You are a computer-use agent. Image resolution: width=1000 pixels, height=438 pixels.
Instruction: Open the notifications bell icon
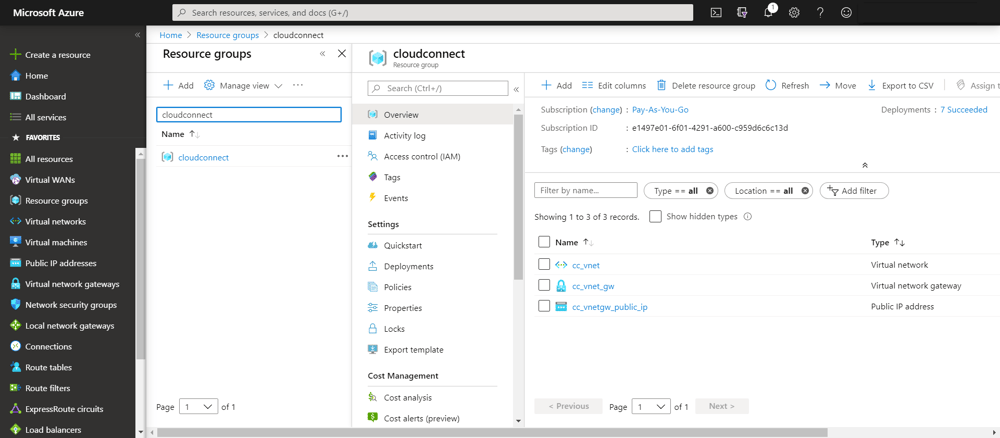(x=769, y=13)
